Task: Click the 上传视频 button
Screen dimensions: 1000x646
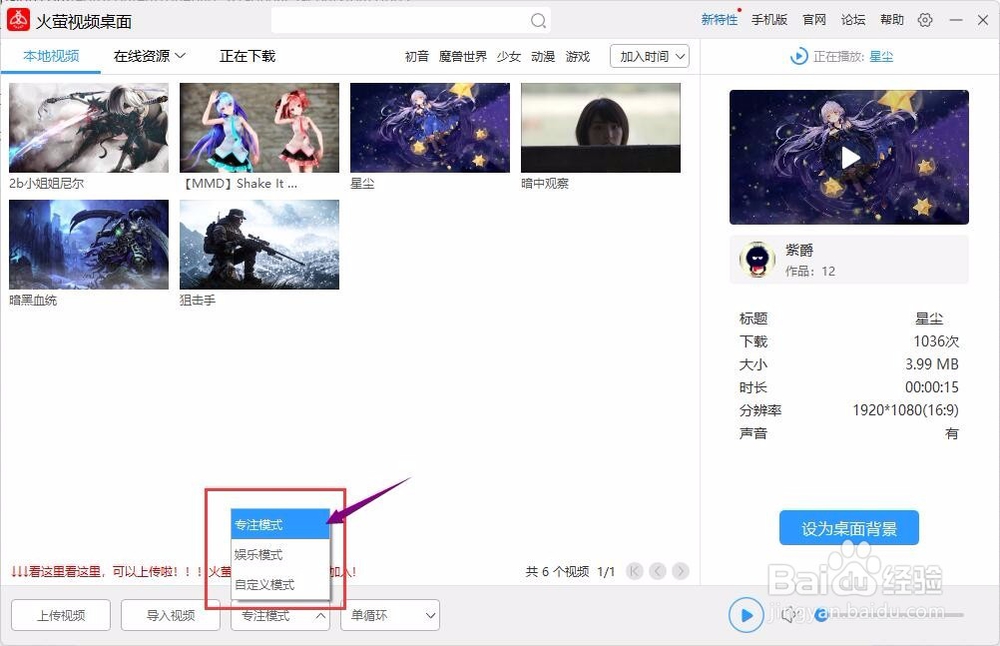Action: [61, 615]
